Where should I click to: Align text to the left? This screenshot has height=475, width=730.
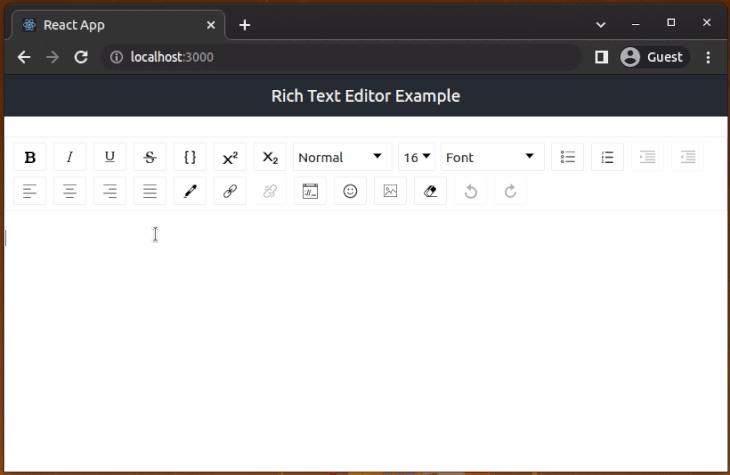click(30, 191)
